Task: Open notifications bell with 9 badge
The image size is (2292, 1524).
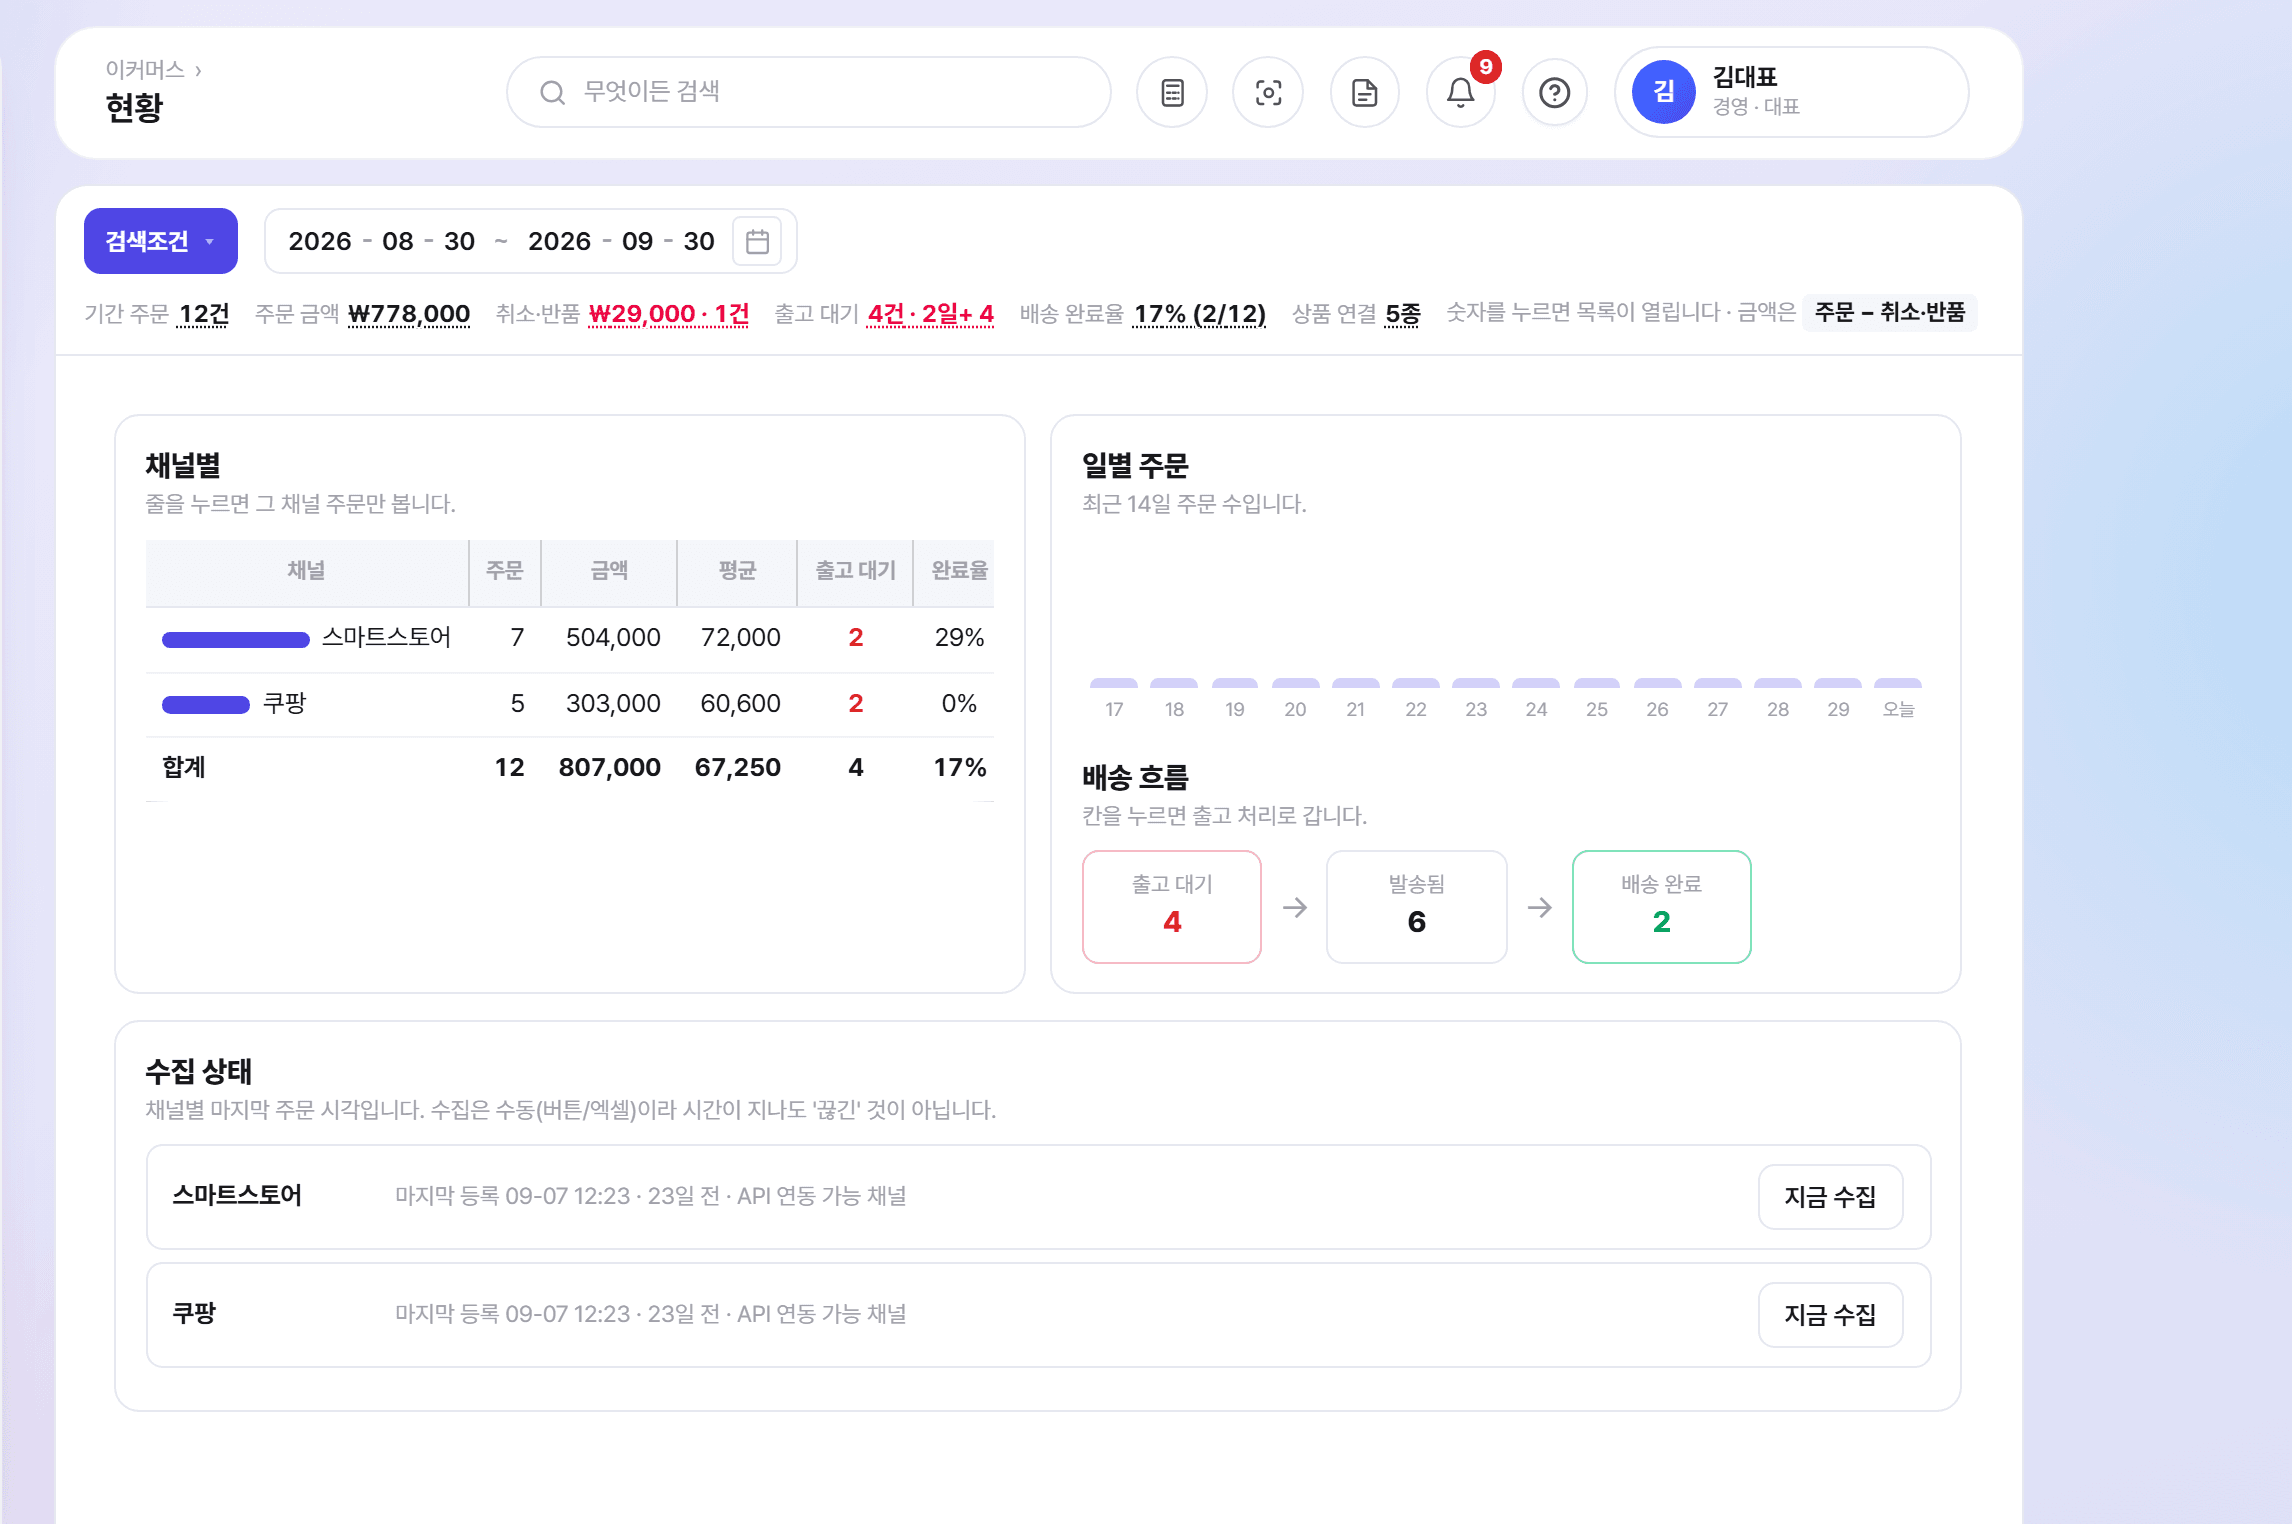Action: (x=1460, y=93)
